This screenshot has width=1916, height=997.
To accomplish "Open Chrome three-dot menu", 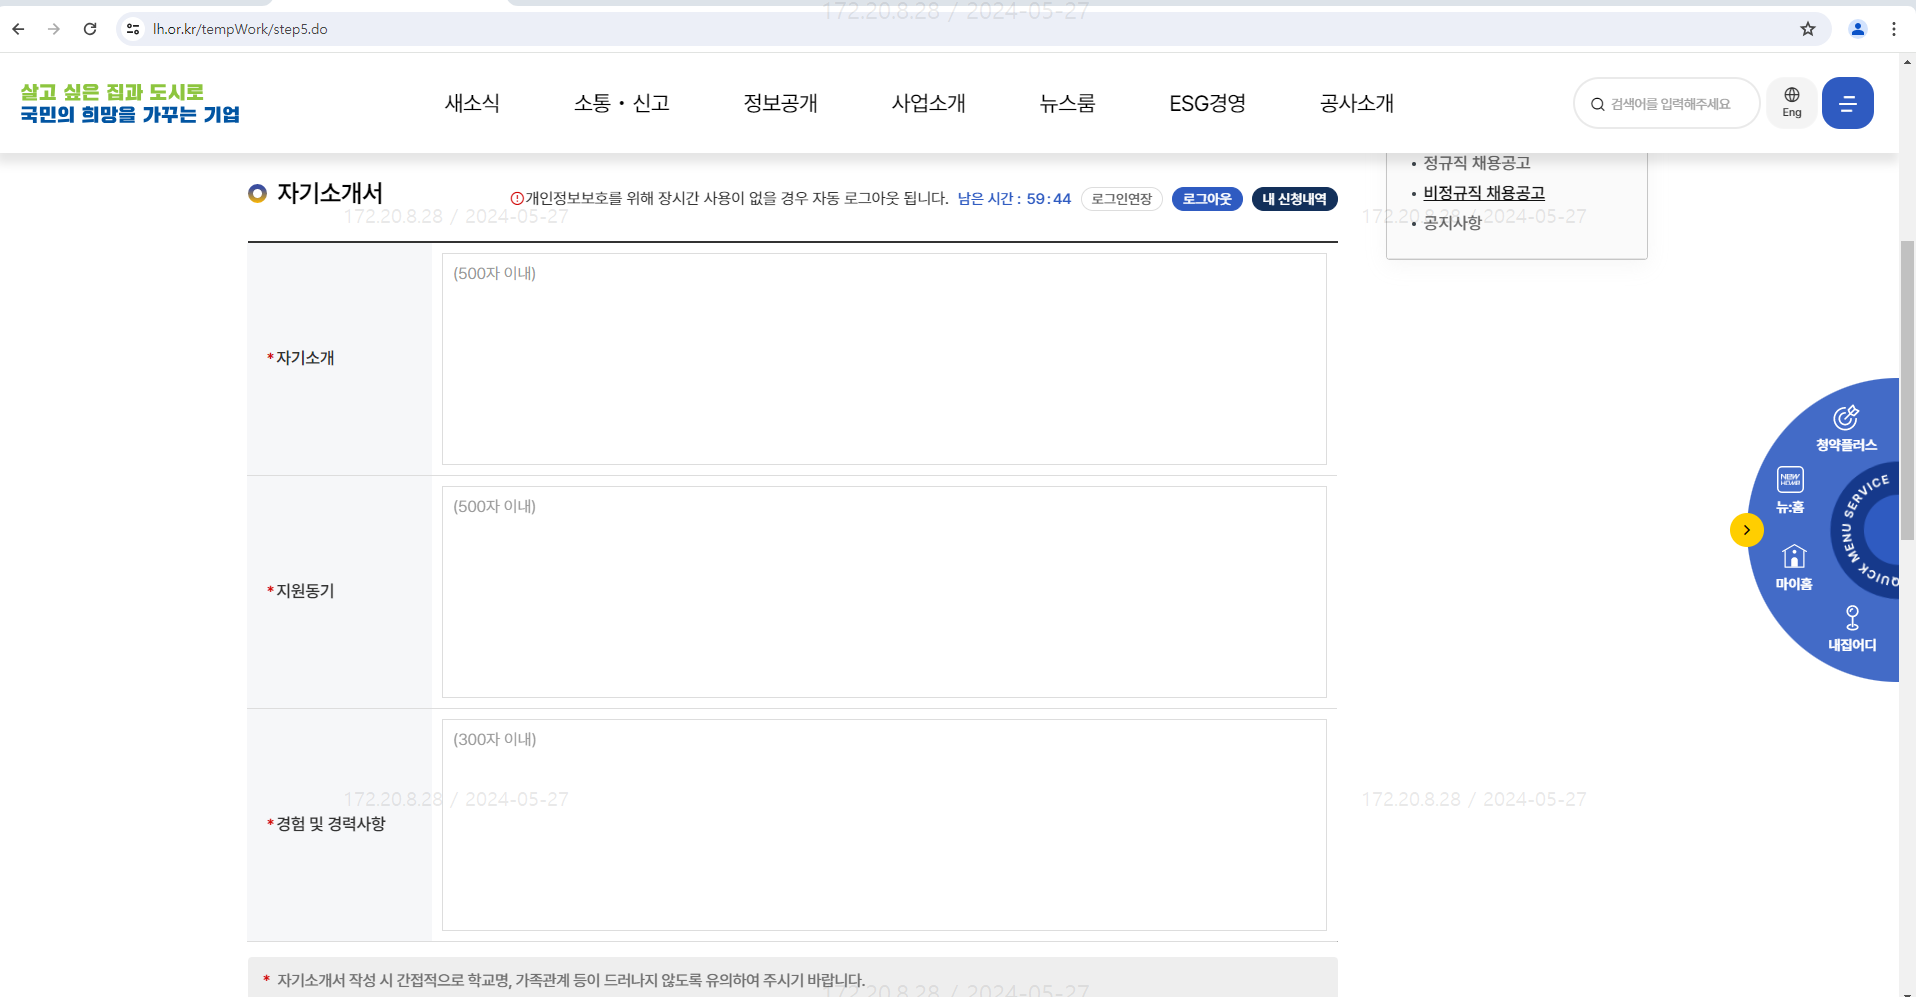I will 1894,29.
